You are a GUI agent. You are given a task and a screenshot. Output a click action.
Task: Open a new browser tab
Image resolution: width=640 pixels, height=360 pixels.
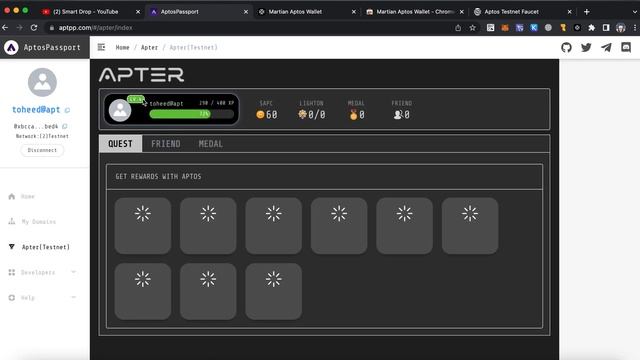point(587,12)
